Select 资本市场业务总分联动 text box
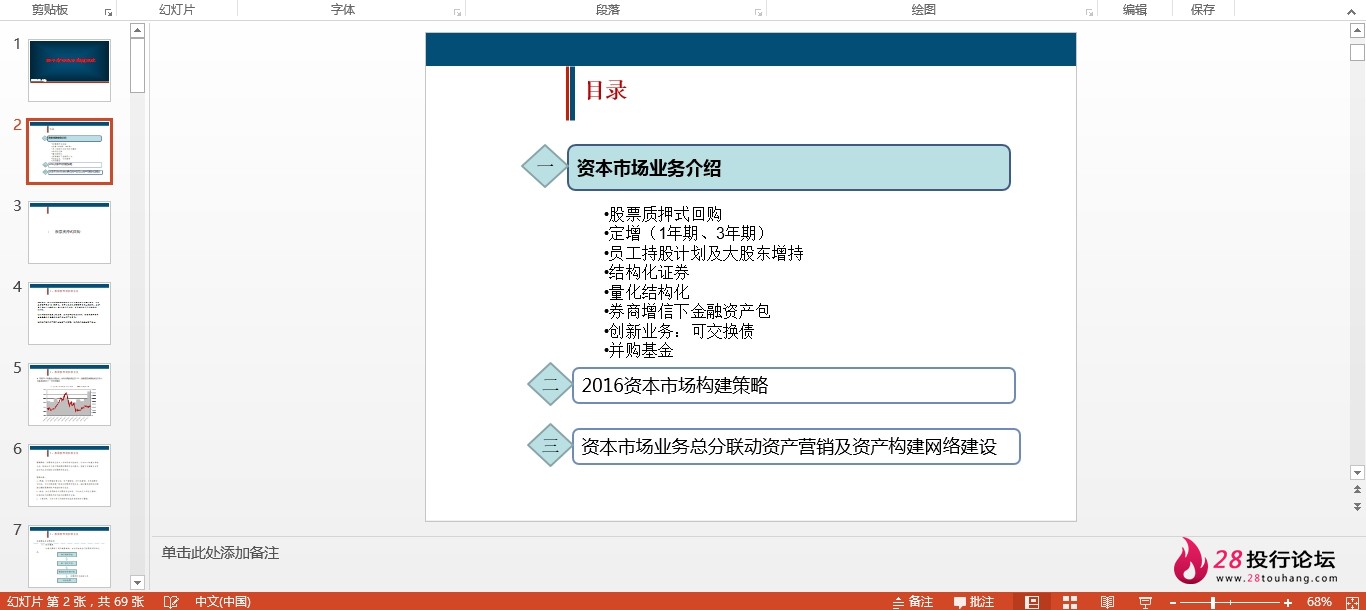This screenshot has width=1366, height=610. (x=796, y=447)
